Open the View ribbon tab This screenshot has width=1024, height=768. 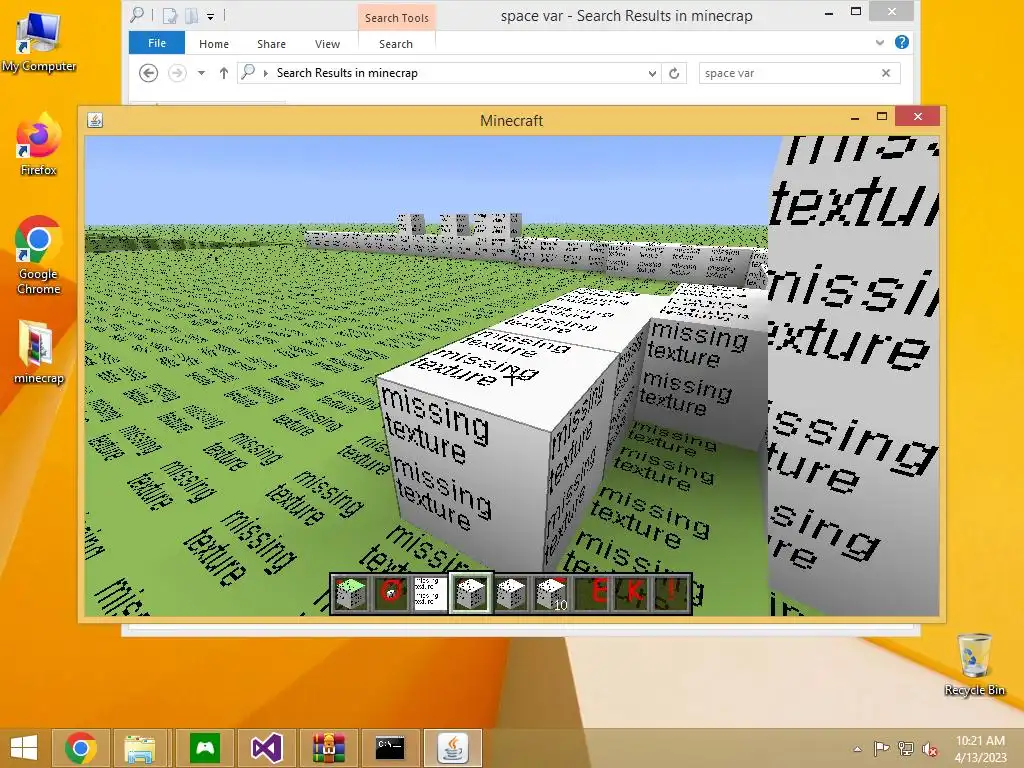click(x=327, y=44)
